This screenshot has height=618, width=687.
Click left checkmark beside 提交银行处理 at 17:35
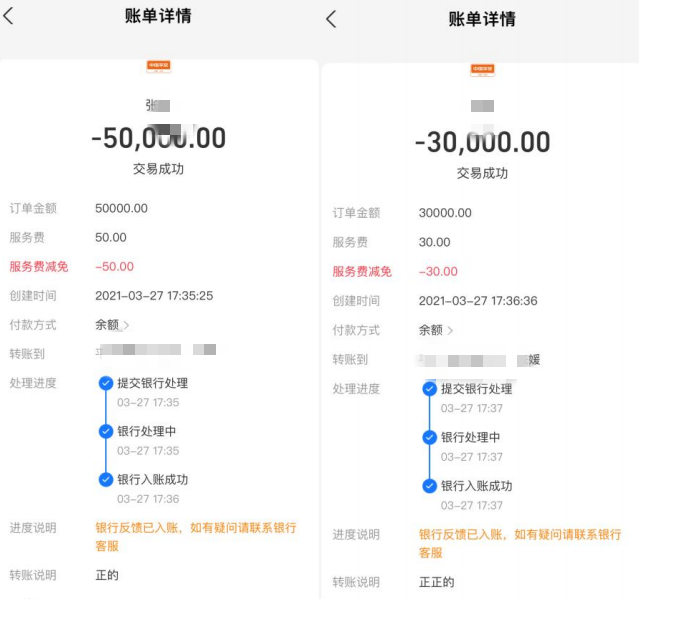(106, 383)
